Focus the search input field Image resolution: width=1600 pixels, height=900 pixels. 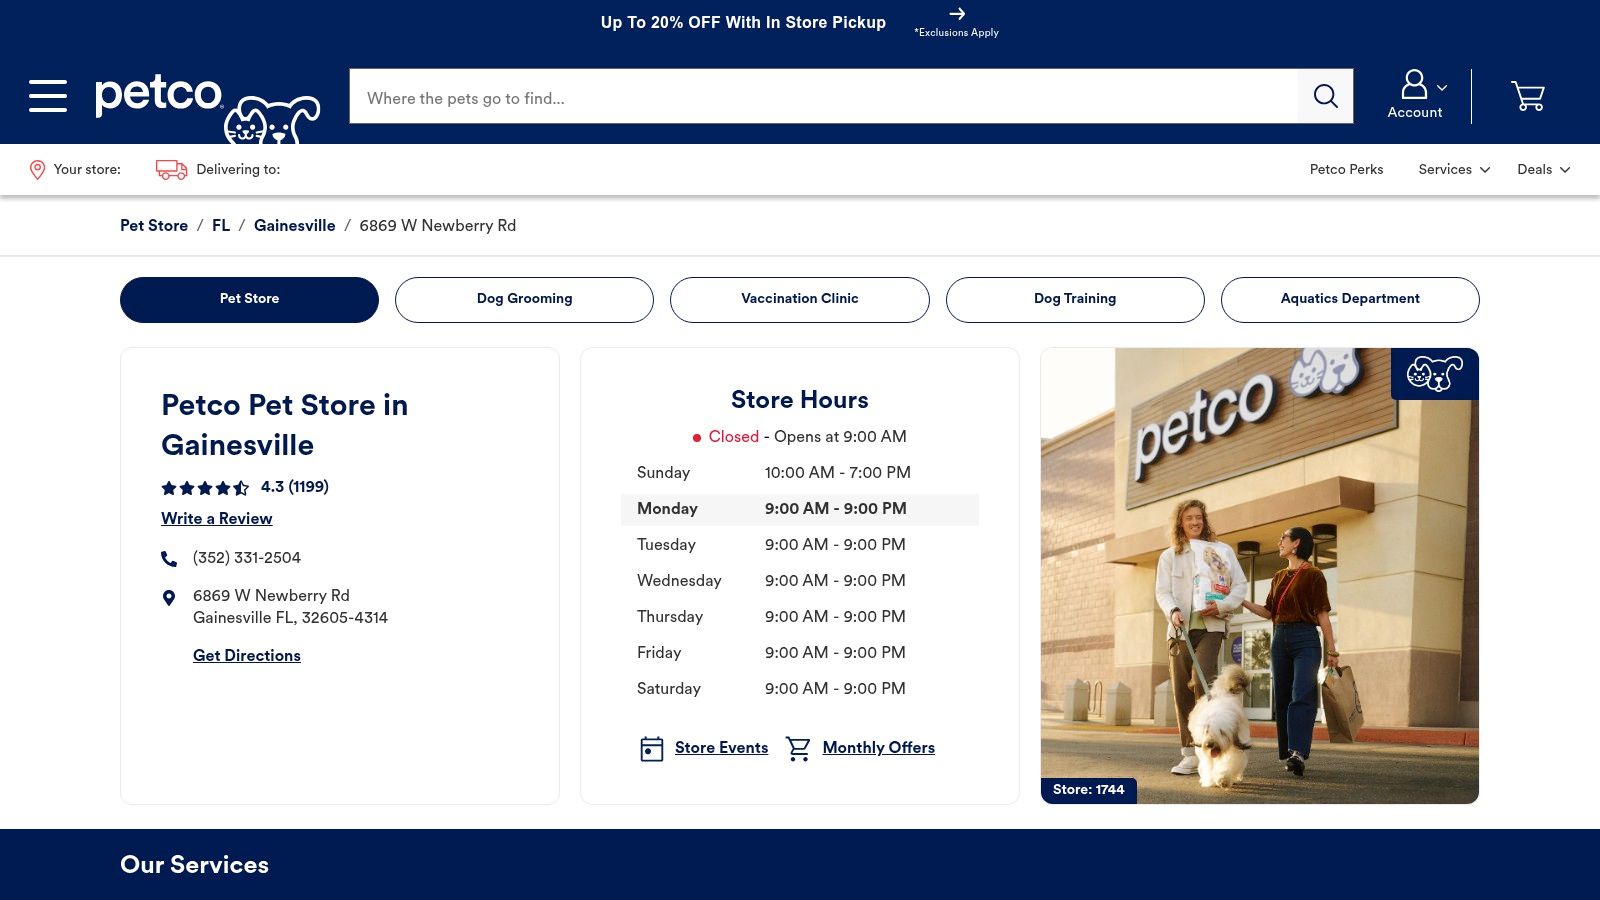click(x=823, y=96)
